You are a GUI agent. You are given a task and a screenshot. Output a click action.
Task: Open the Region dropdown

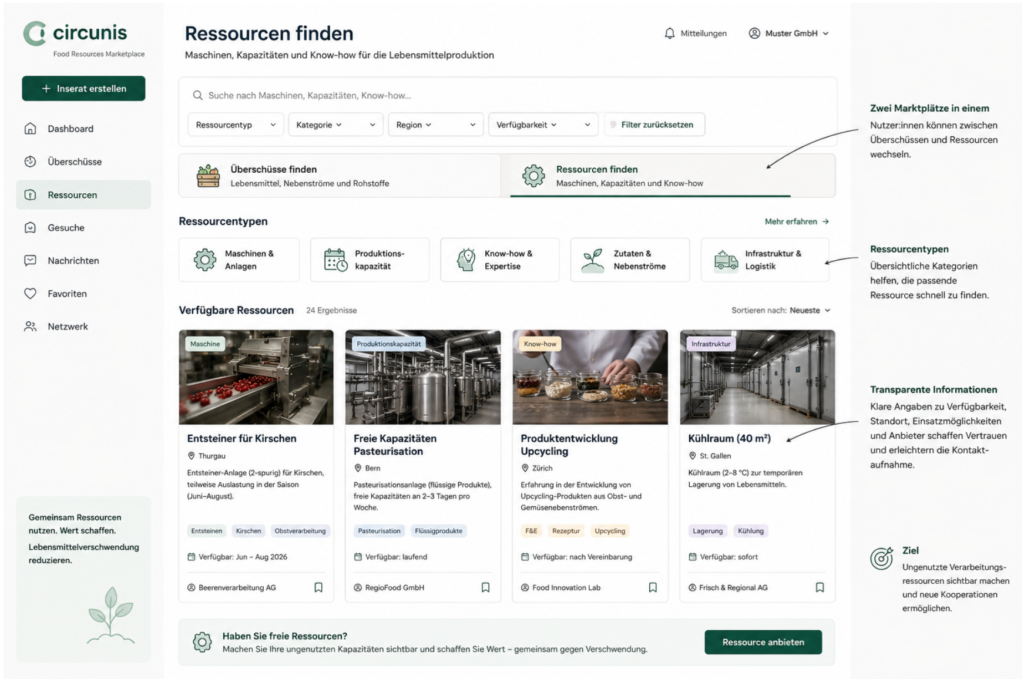(x=436, y=125)
